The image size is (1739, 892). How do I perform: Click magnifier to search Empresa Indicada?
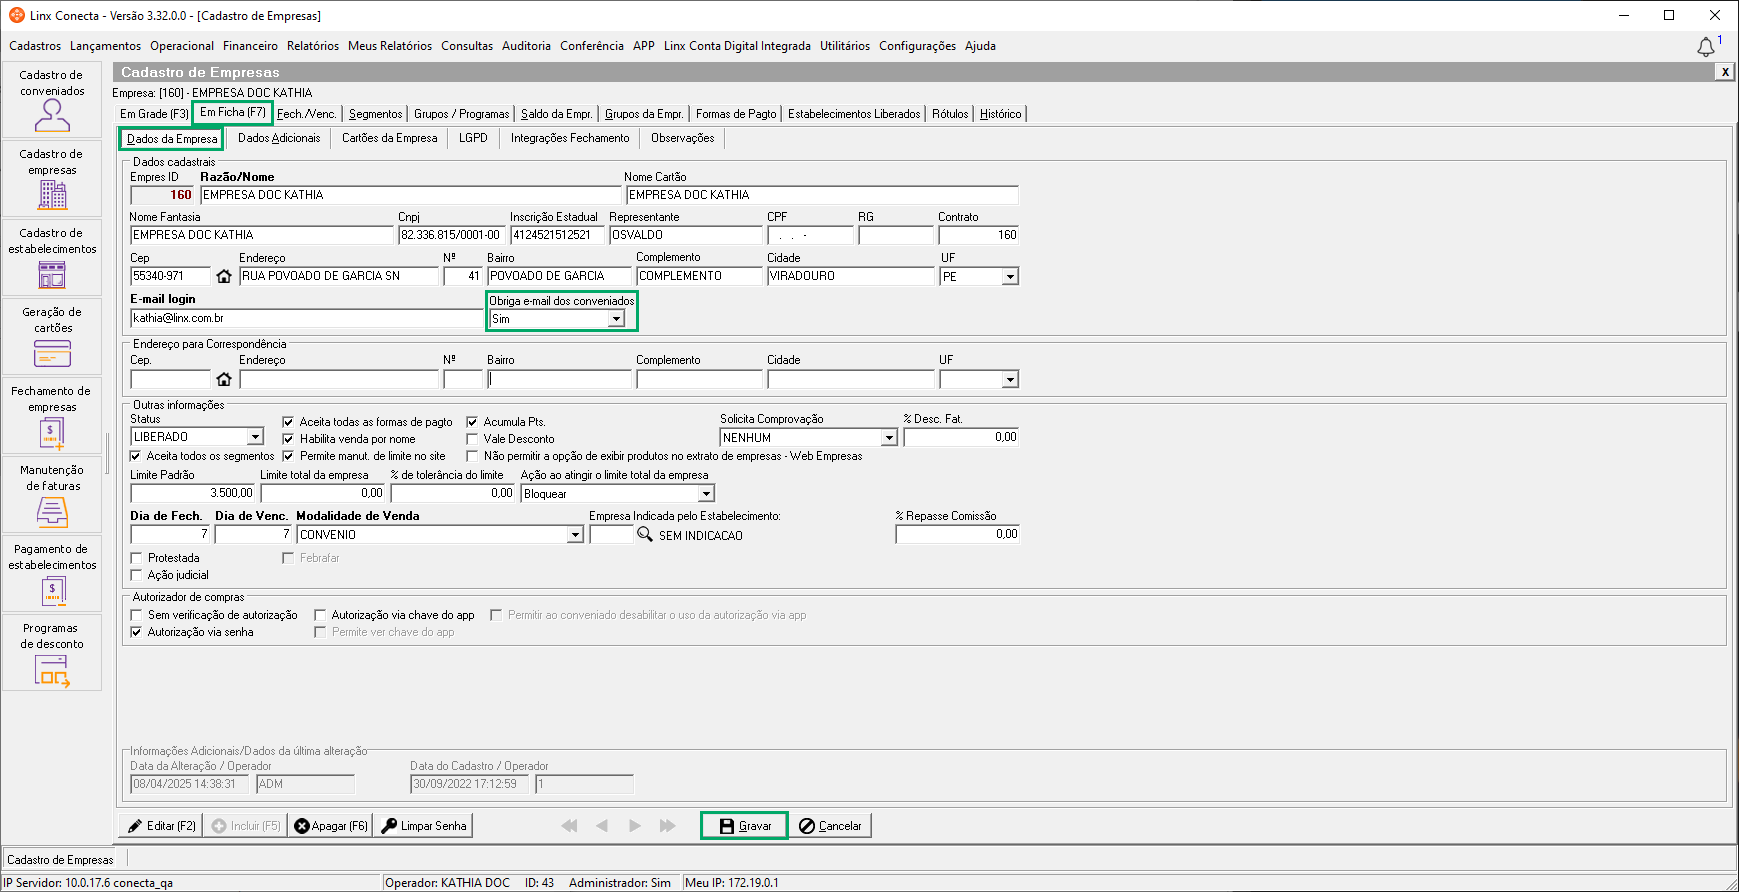point(645,534)
